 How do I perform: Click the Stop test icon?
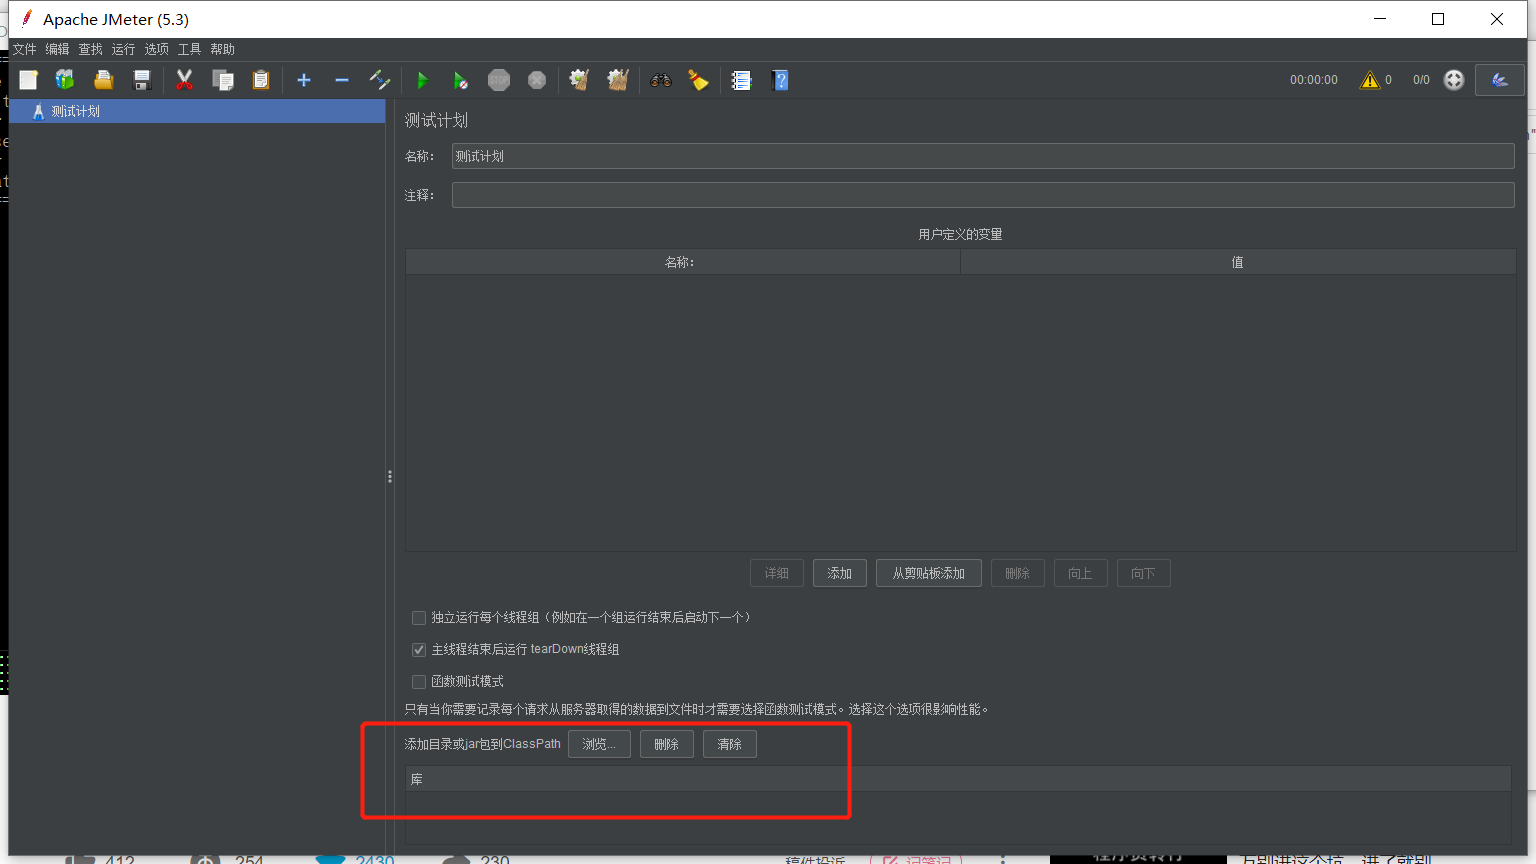click(499, 80)
